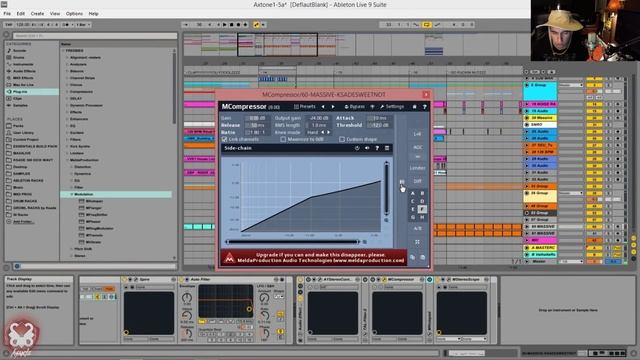Expand the DELAY folder in browser
This screenshot has width=640, height=360.
[67, 99]
